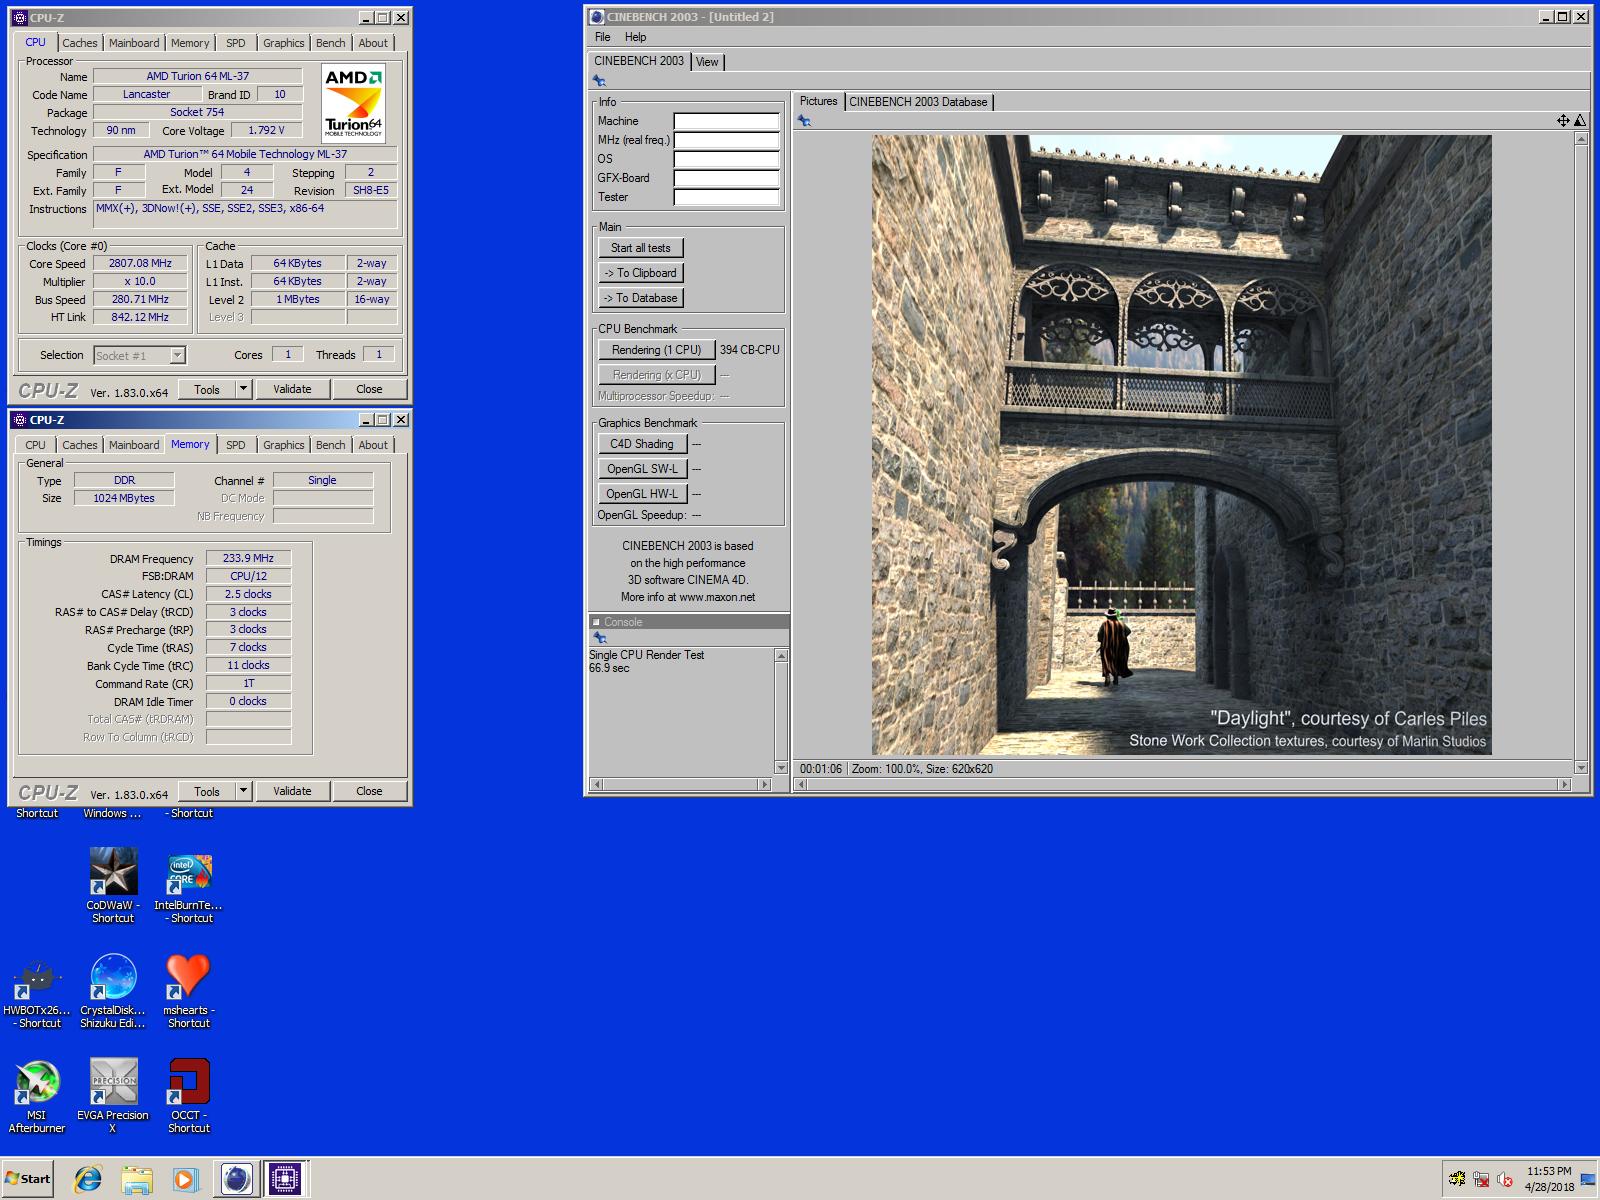The width and height of the screenshot is (1600, 1200).
Task: Open the CINEBENCH 2003 Database tab
Action: click(918, 102)
